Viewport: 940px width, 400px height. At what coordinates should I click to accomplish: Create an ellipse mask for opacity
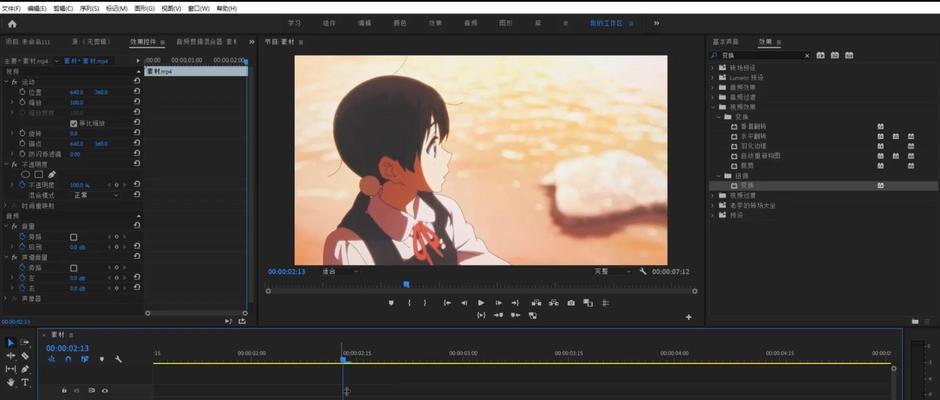coord(26,174)
